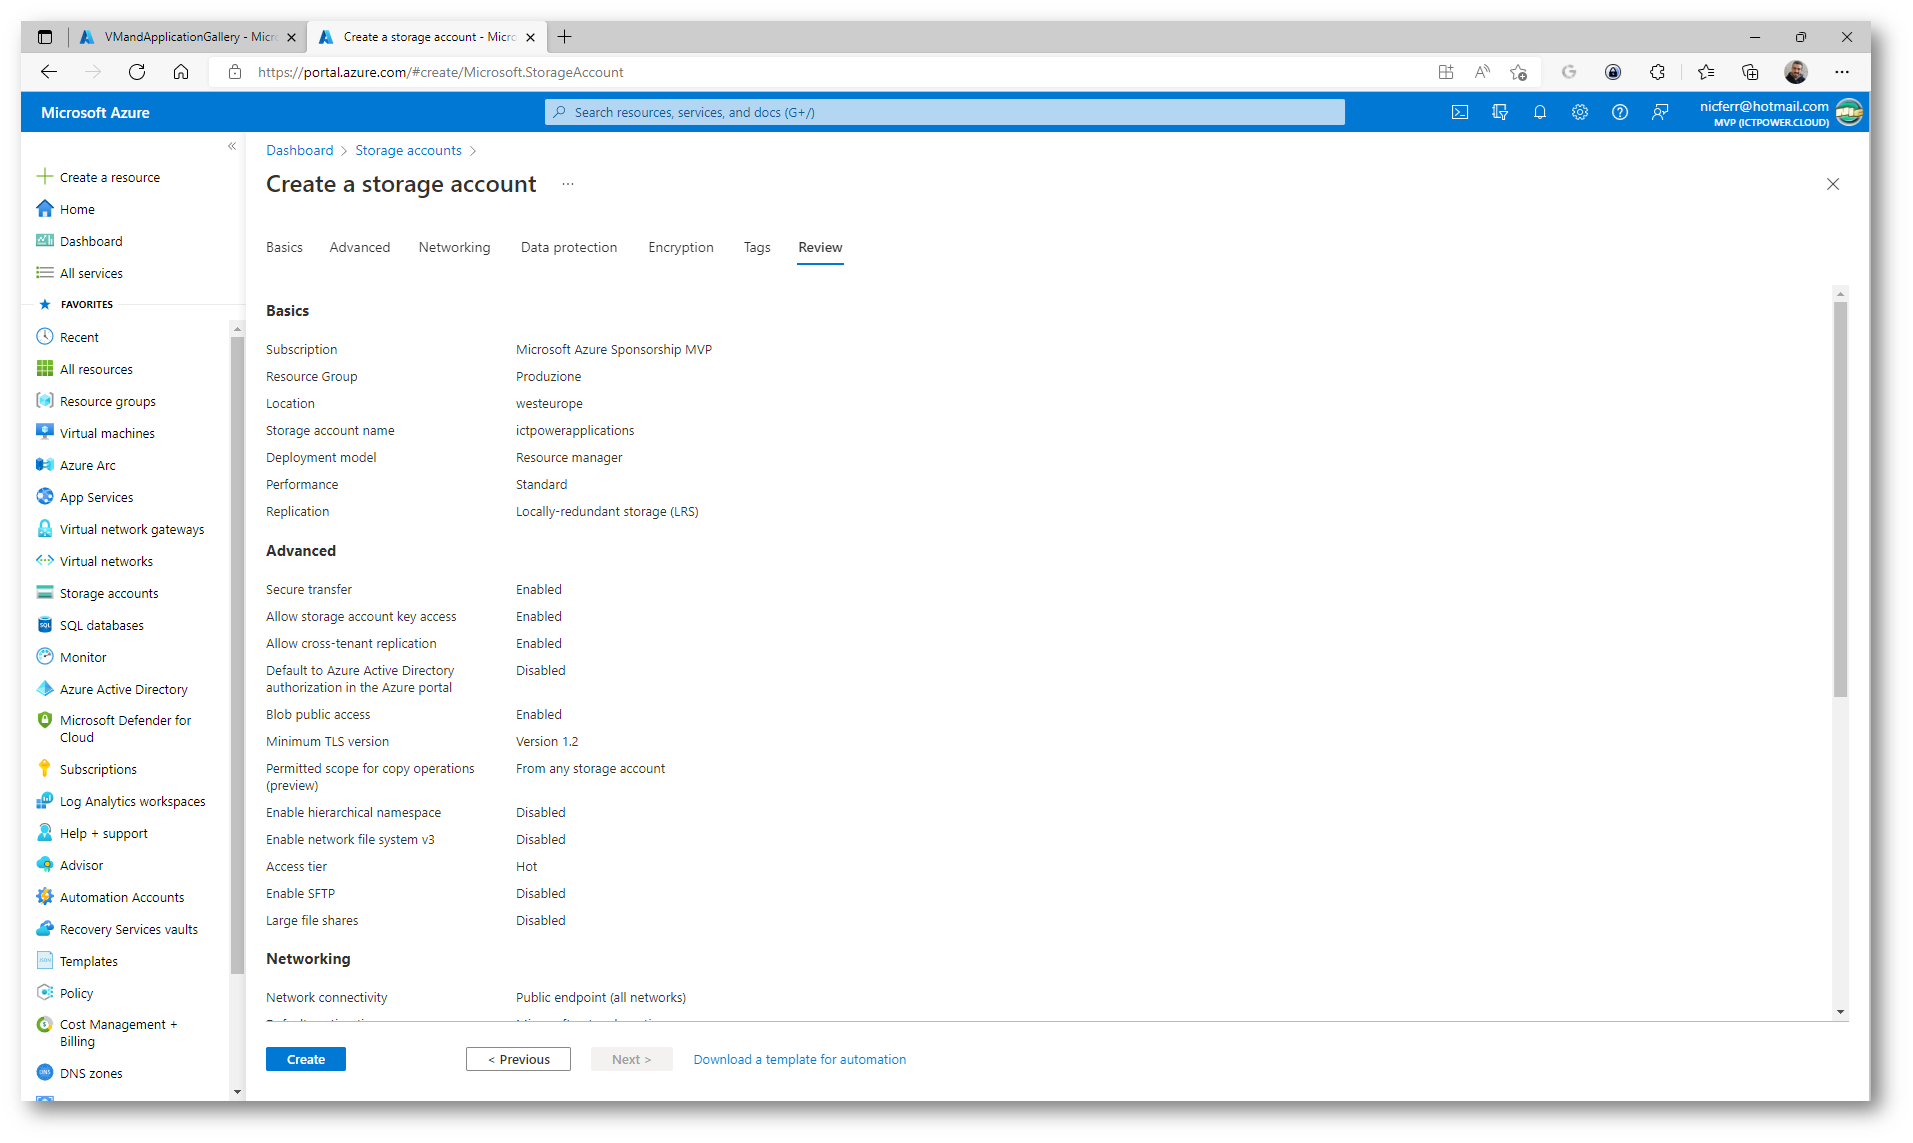Open the more options ellipsis beside title
Viewport: 1913px width, 1143px height.
point(568,184)
